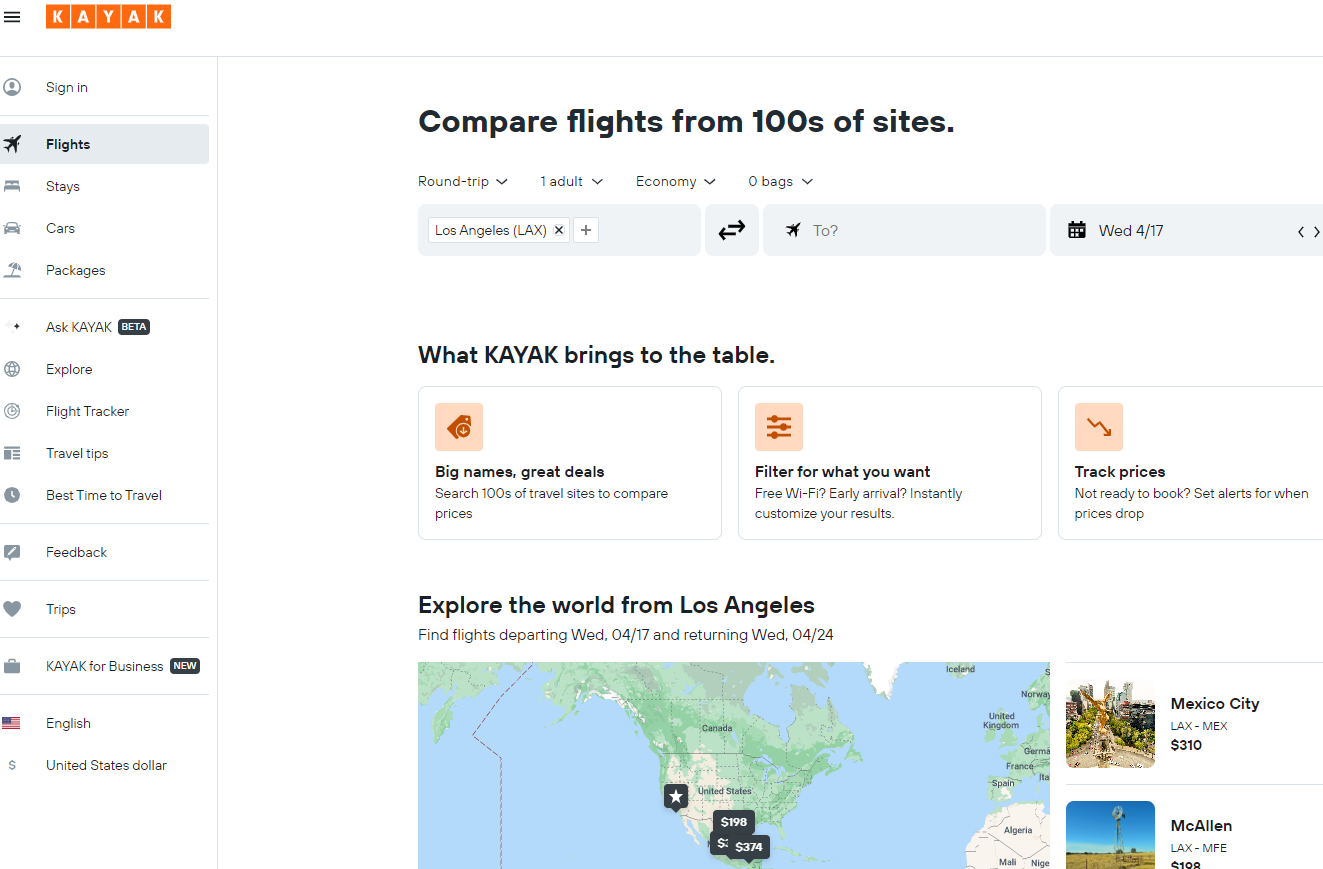
Task: Expand the Round-trip trip type dropdown
Action: (463, 181)
